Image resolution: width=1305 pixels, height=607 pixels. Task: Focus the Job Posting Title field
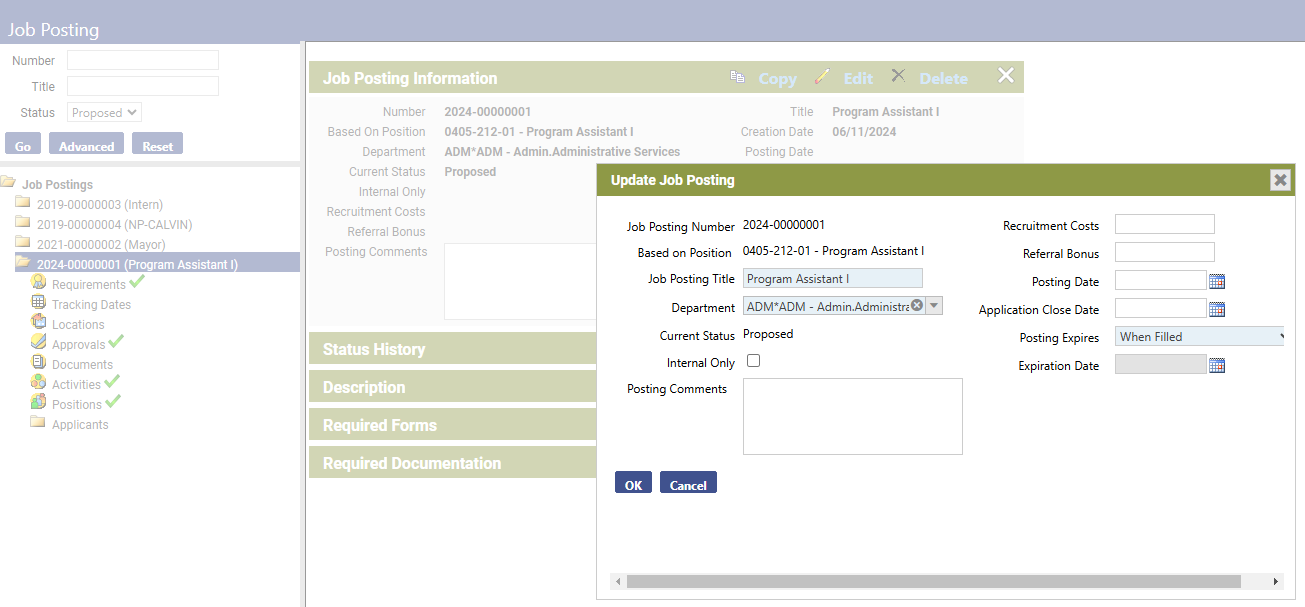pos(833,279)
